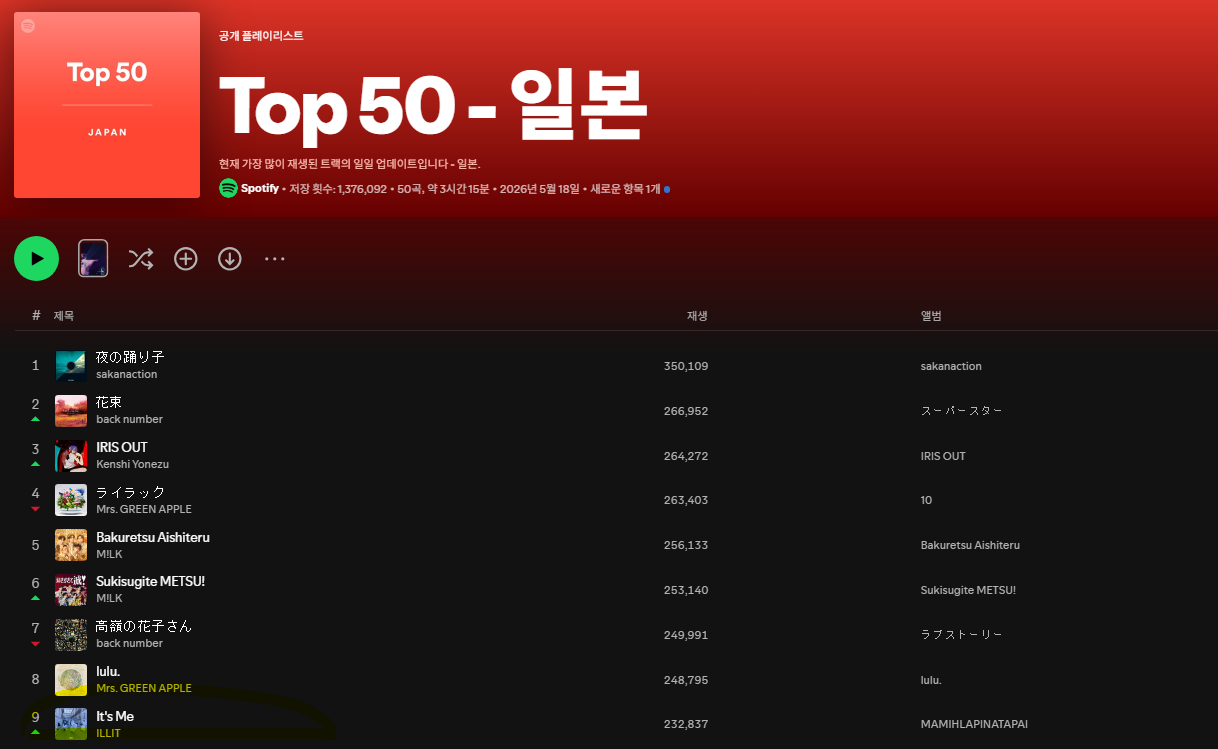Viewport: 1218px width, 749px height.
Task: Open album Sukisugite METSU! in album column
Action: (968, 590)
